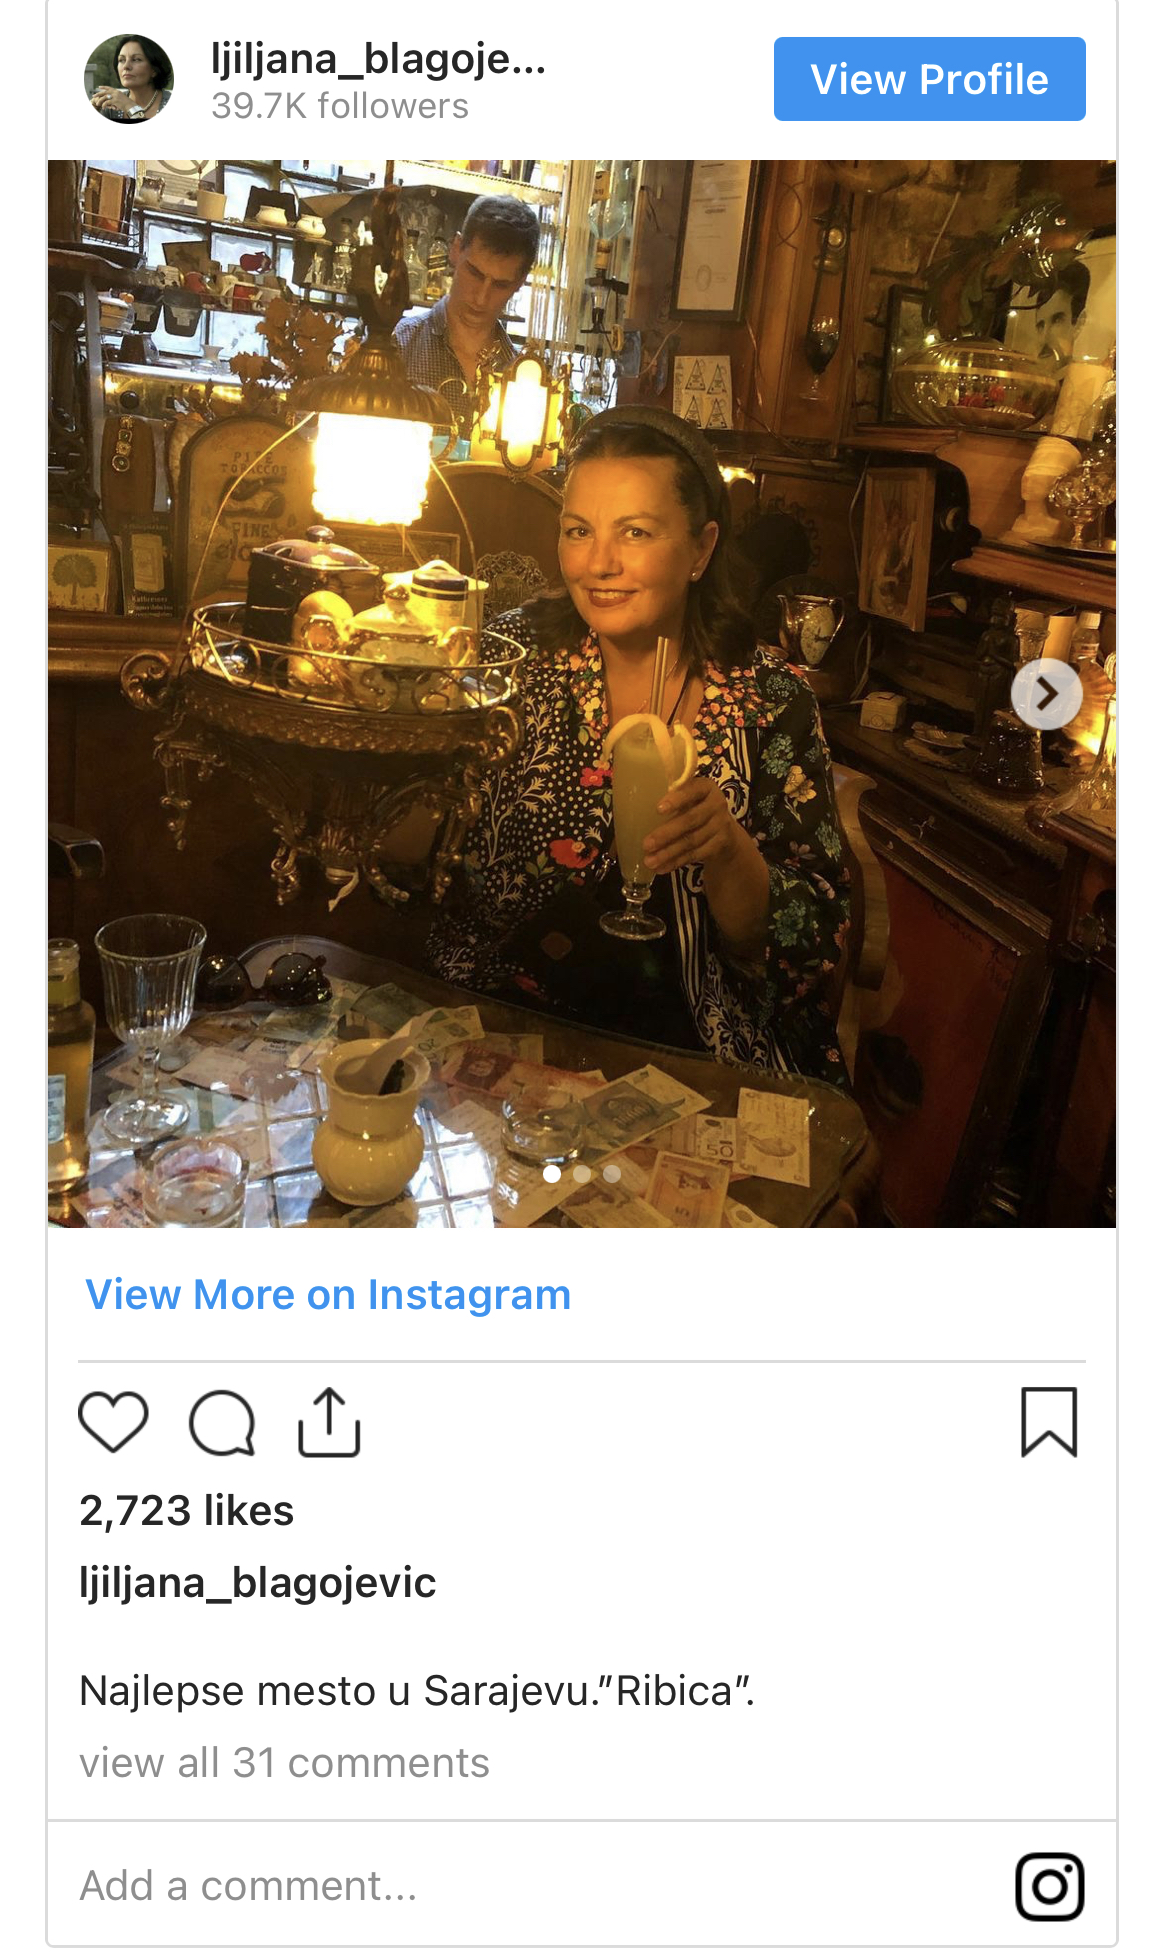The image size is (1170, 1958).
Task: Like the post with the heart icon
Action: pyautogui.click(x=113, y=1421)
